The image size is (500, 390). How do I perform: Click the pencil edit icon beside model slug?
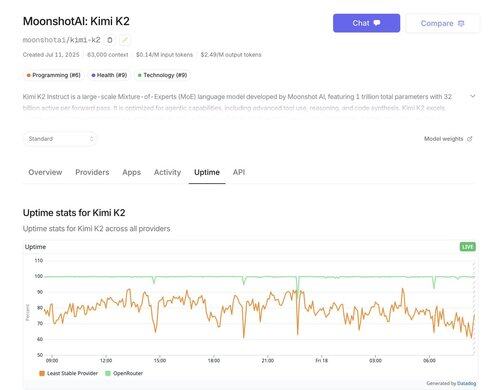coord(124,40)
